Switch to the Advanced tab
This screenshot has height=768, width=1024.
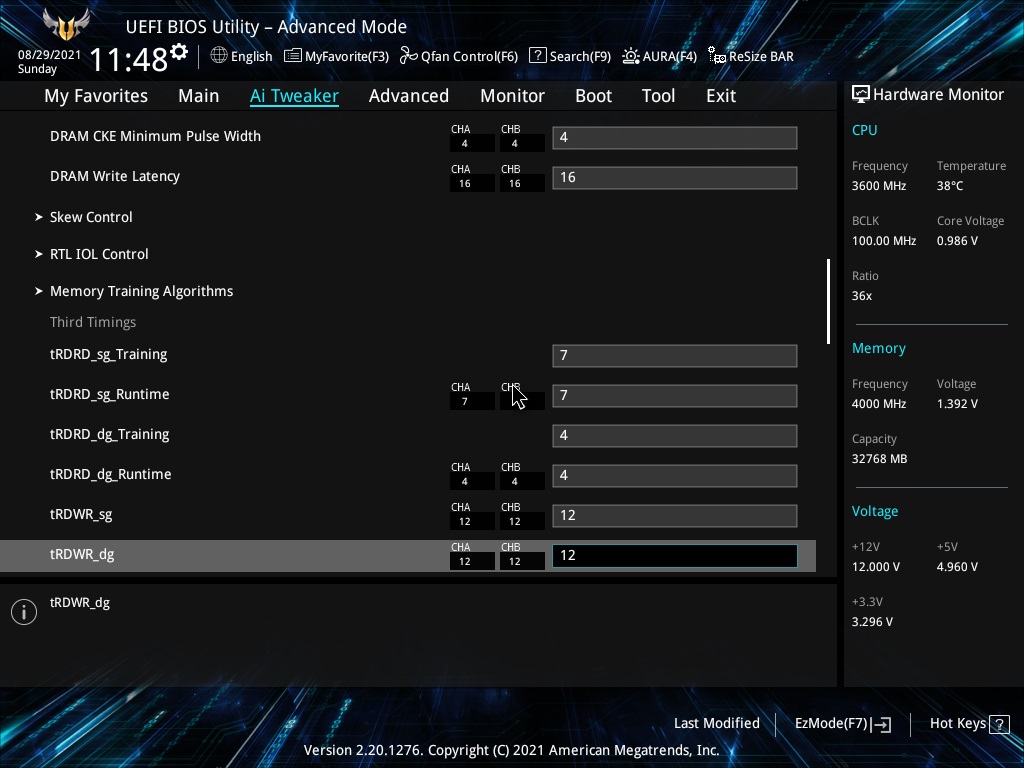(409, 96)
